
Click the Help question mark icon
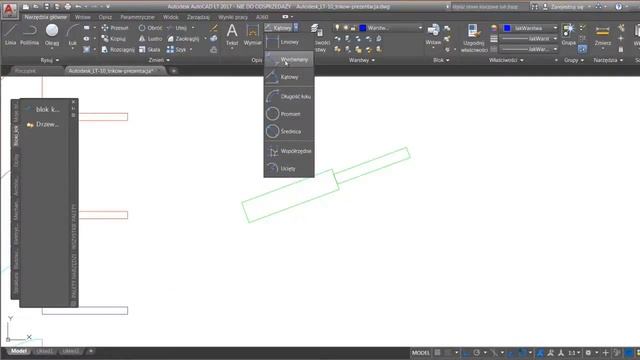pyautogui.click(x=619, y=7)
